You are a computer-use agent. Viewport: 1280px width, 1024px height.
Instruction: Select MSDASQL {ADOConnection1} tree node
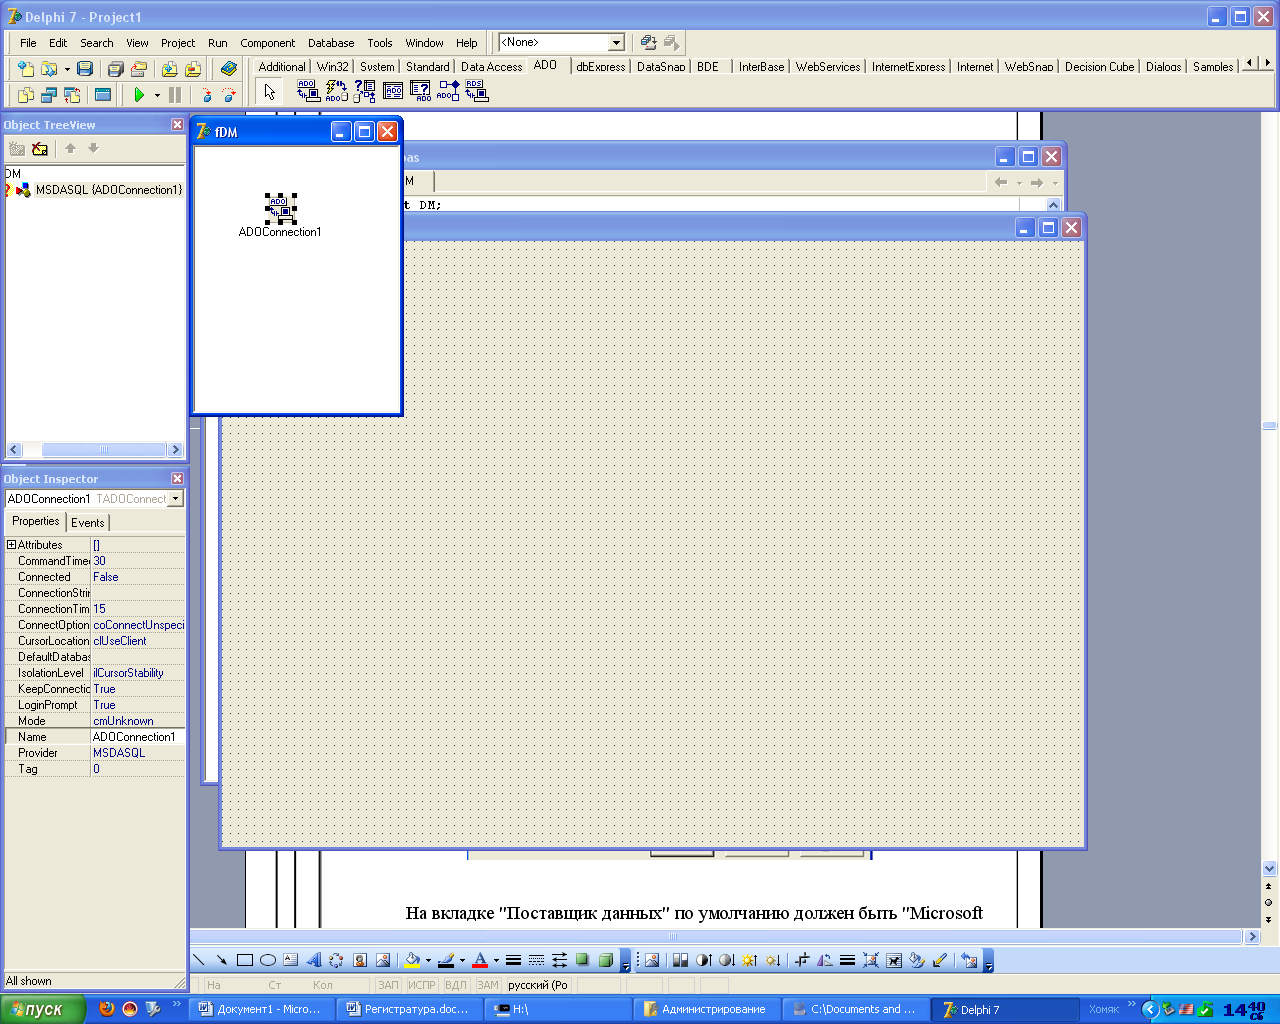(x=108, y=190)
